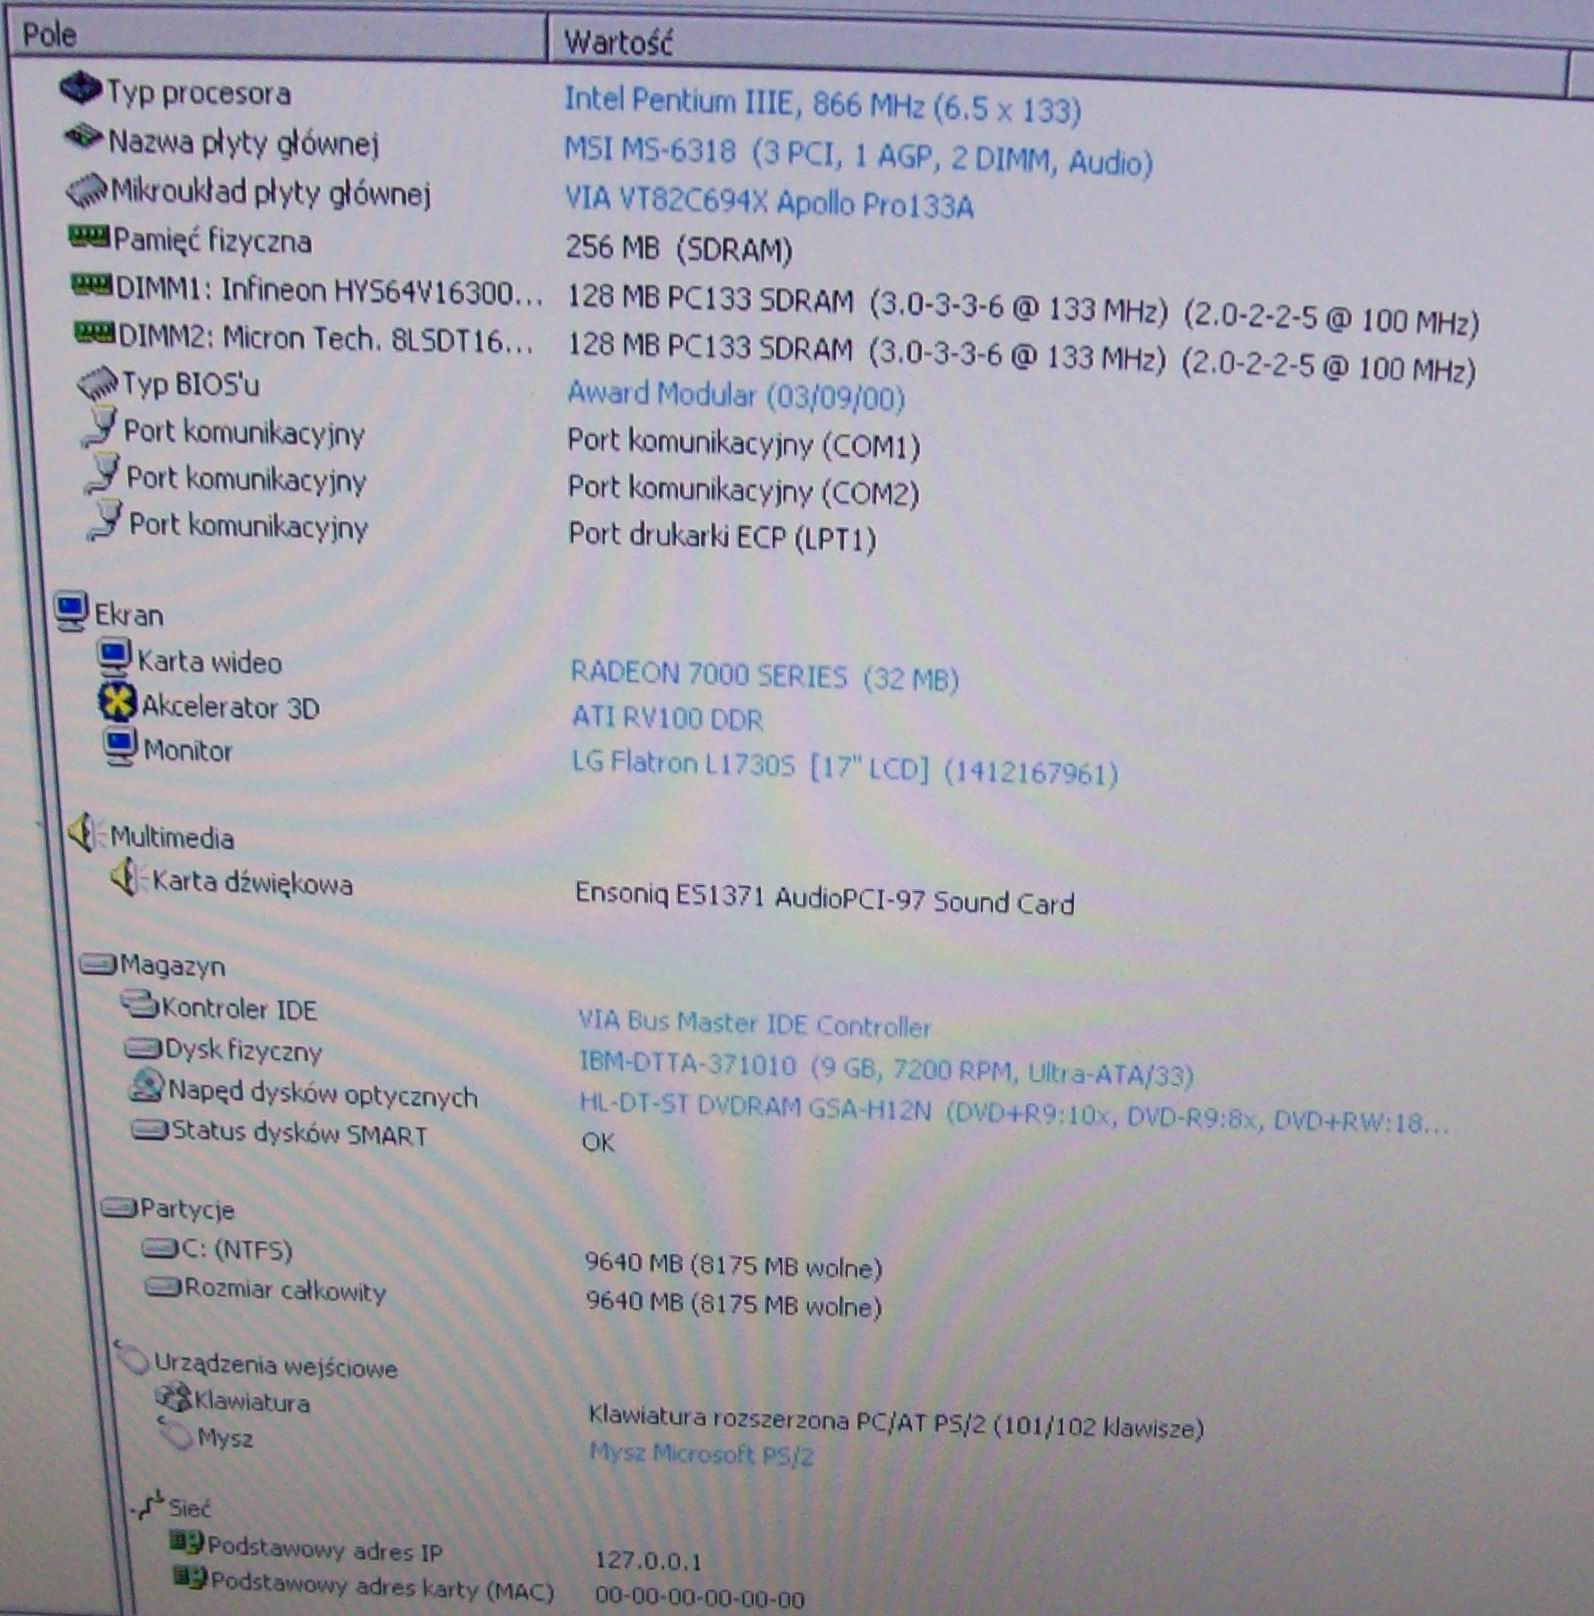Click the monitor icon next to Karta wideo
1594x1616 pixels.
click(114, 657)
